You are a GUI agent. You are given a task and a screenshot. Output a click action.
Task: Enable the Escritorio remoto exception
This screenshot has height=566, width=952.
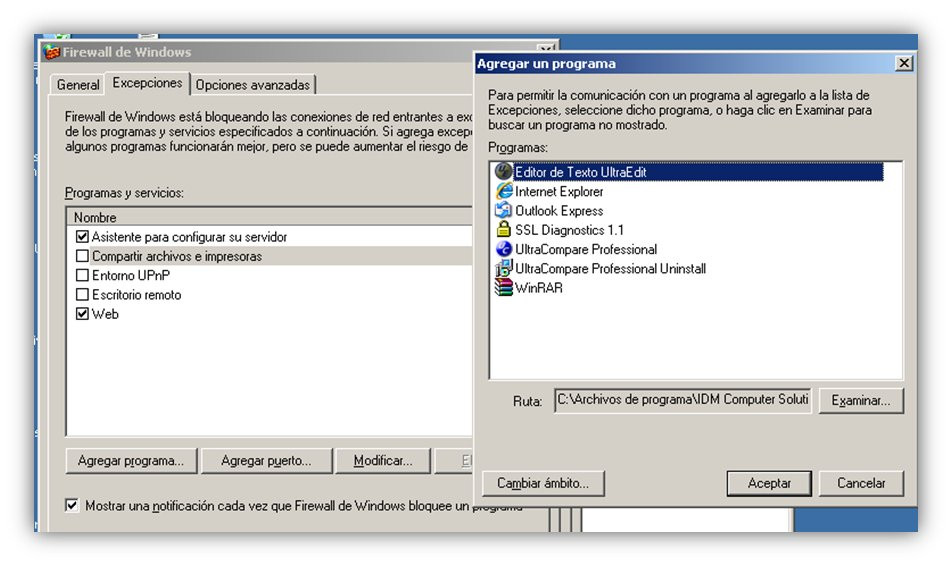(x=82, y=295)
